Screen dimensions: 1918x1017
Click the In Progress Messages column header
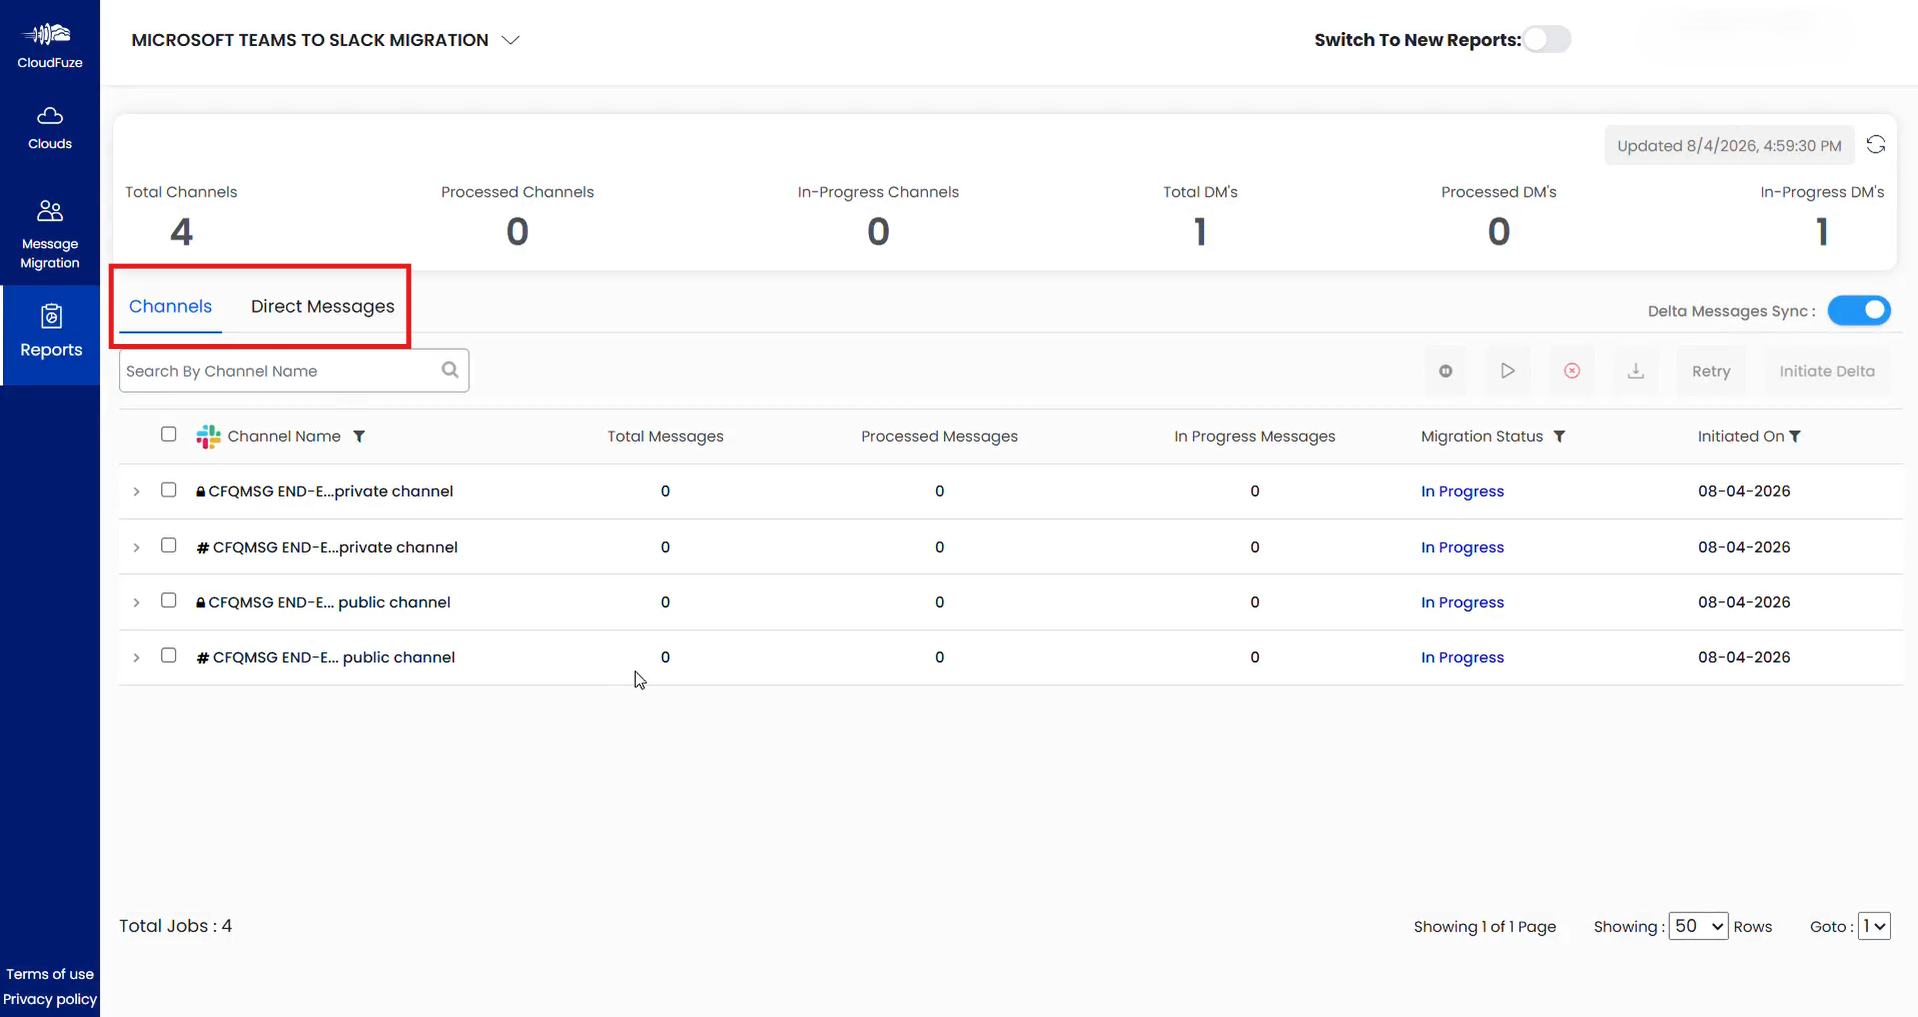(x=1254, y=436)
